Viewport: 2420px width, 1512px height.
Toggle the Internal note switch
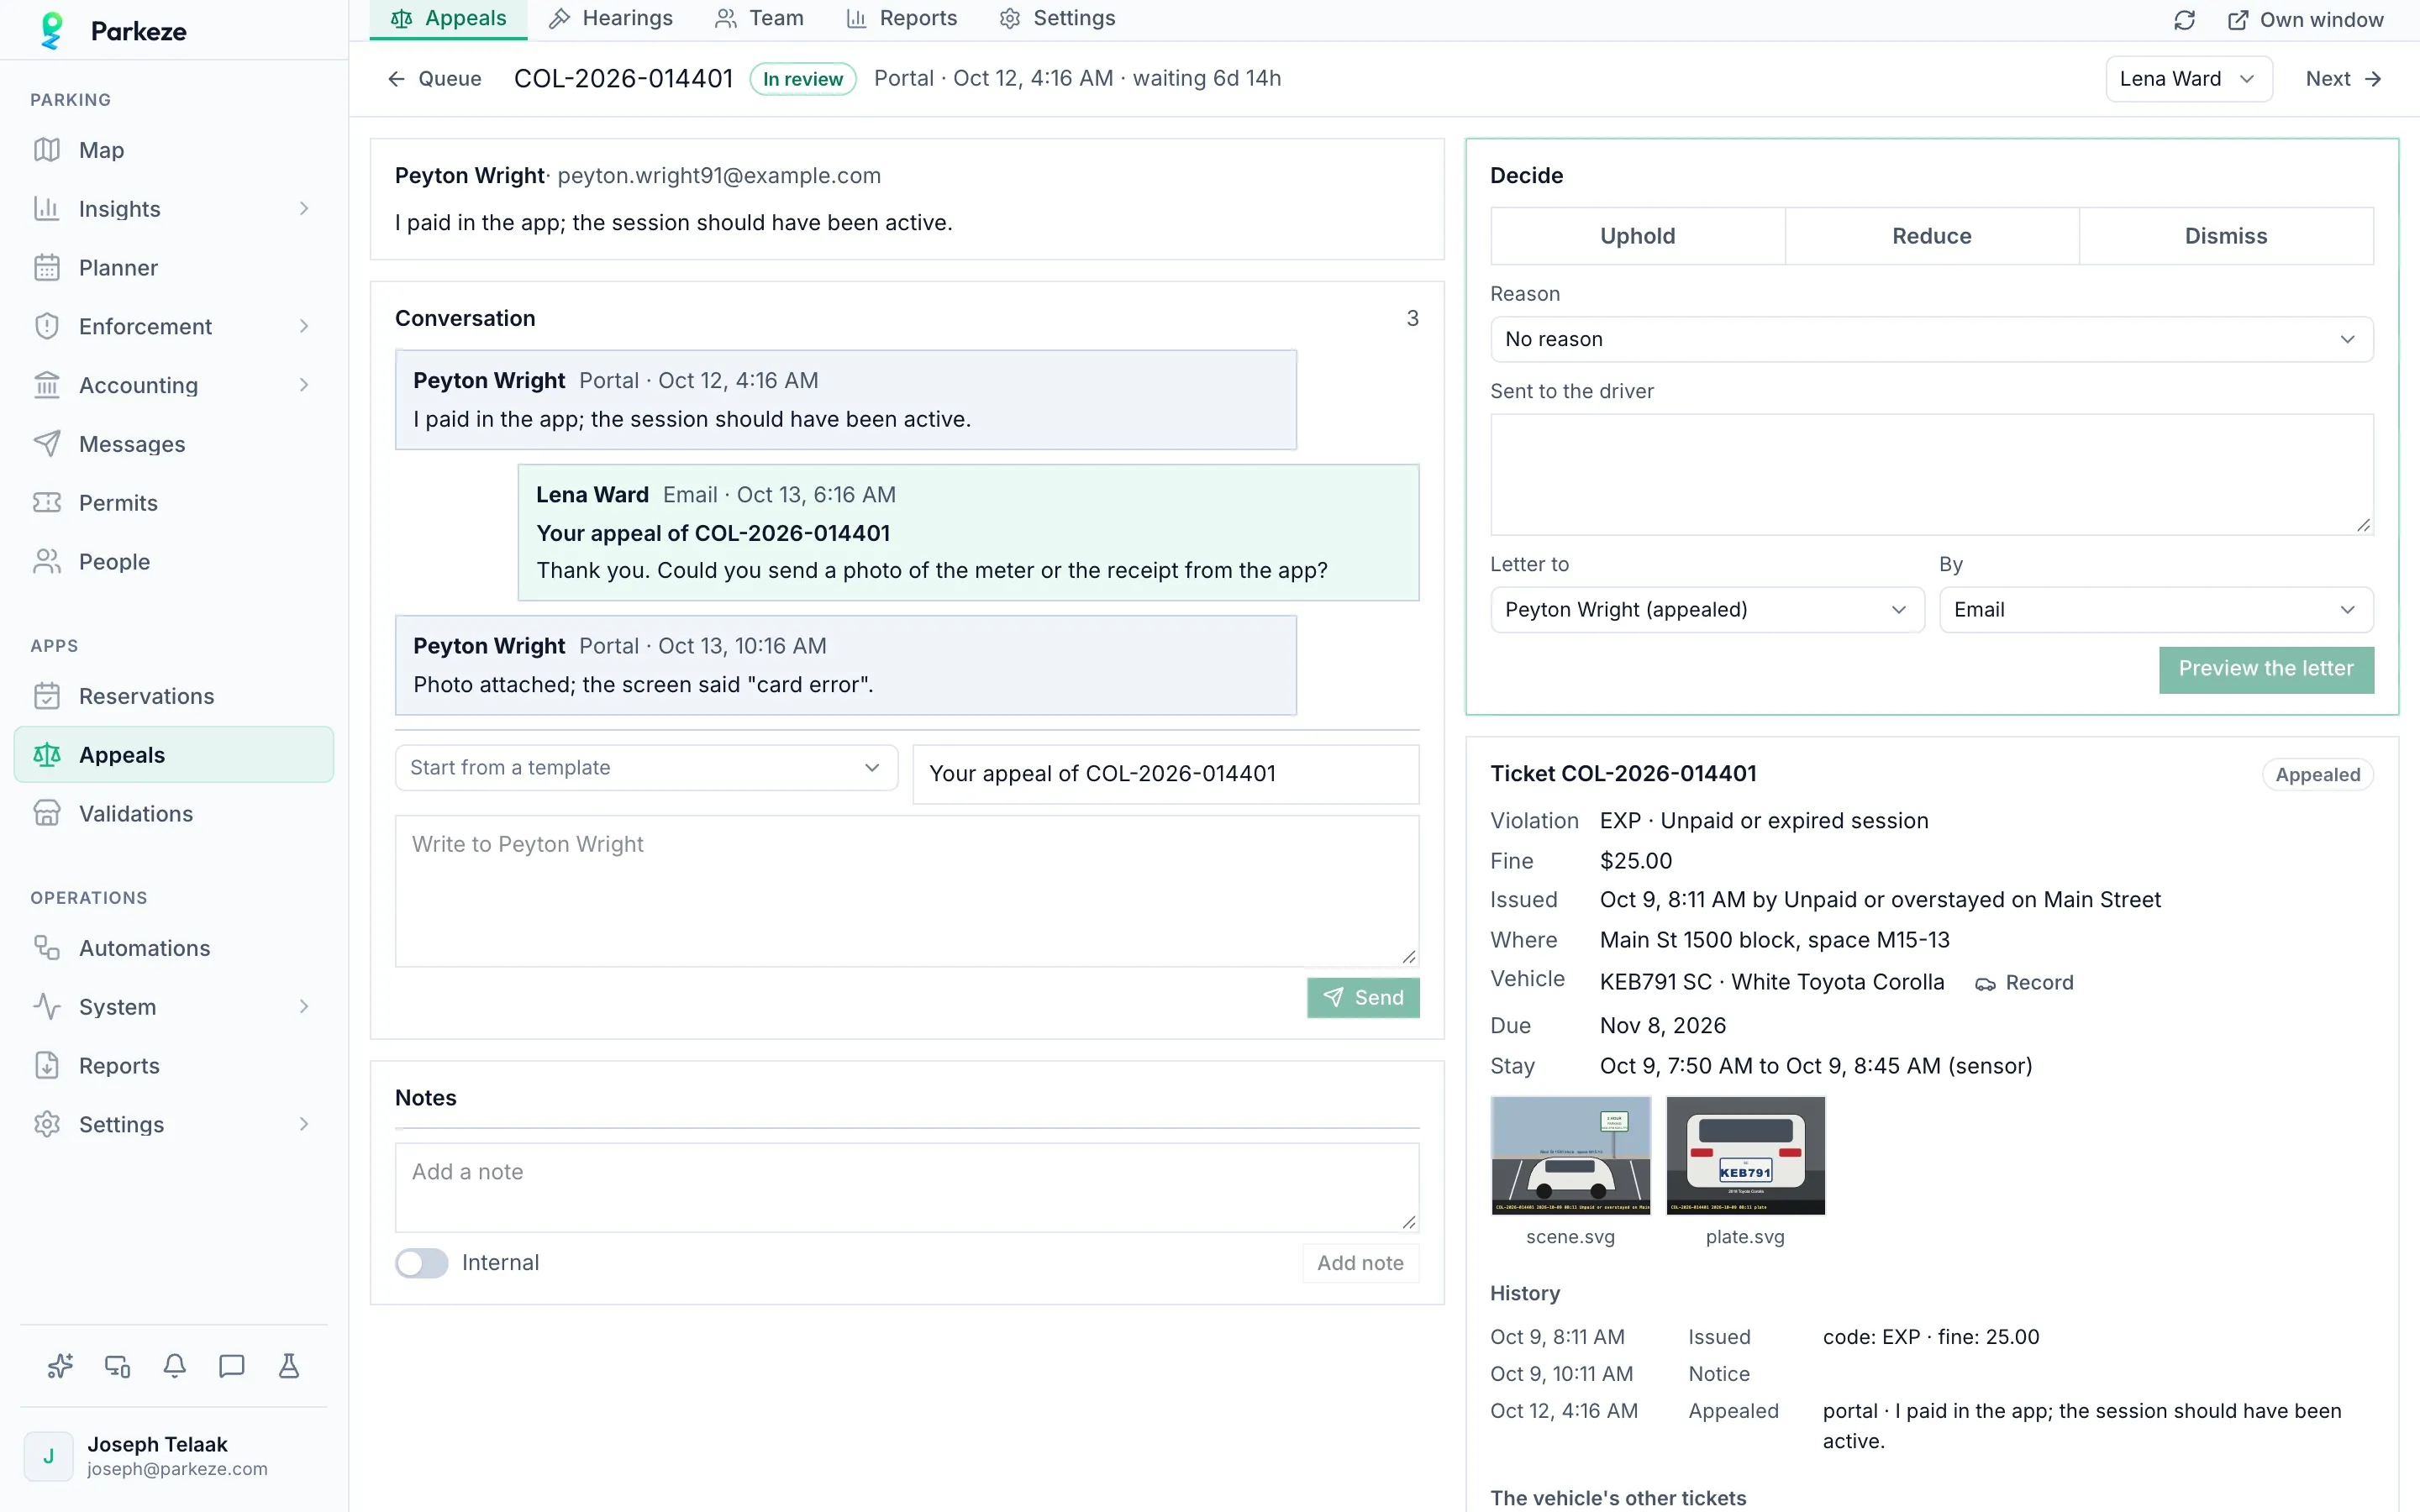(422, 1263)
